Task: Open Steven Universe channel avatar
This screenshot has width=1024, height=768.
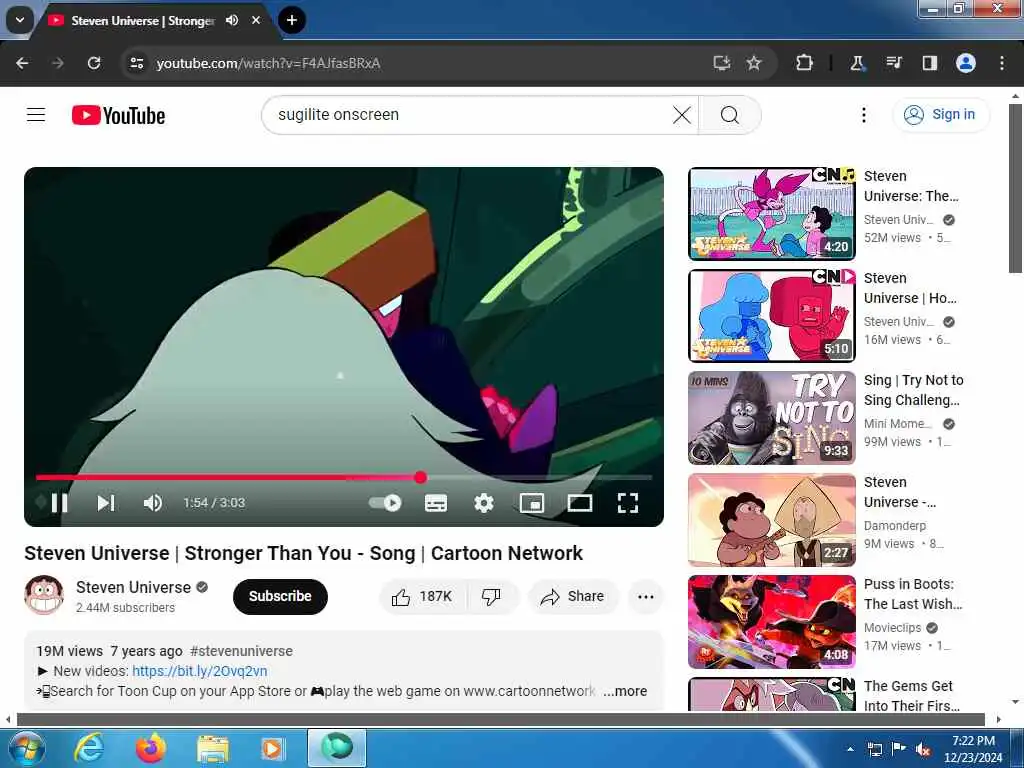Action: [x=44, y=595]
